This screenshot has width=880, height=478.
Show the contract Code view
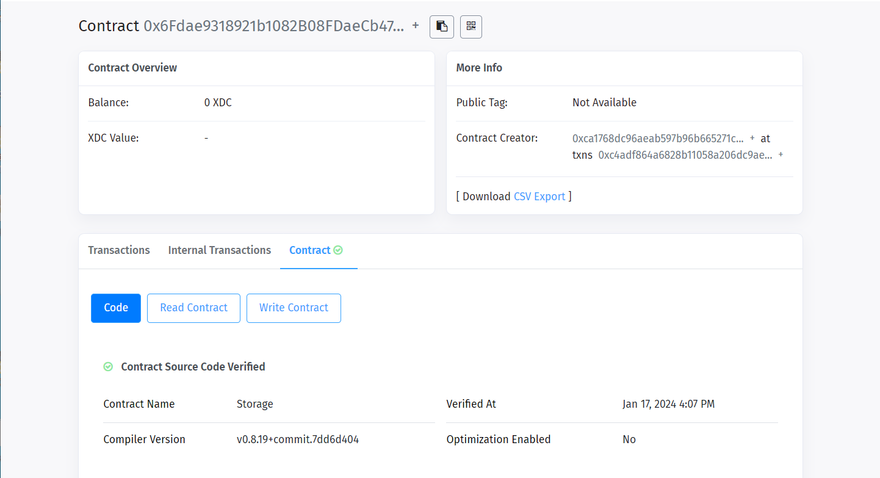pyautogui.click(x=116, y=308)
